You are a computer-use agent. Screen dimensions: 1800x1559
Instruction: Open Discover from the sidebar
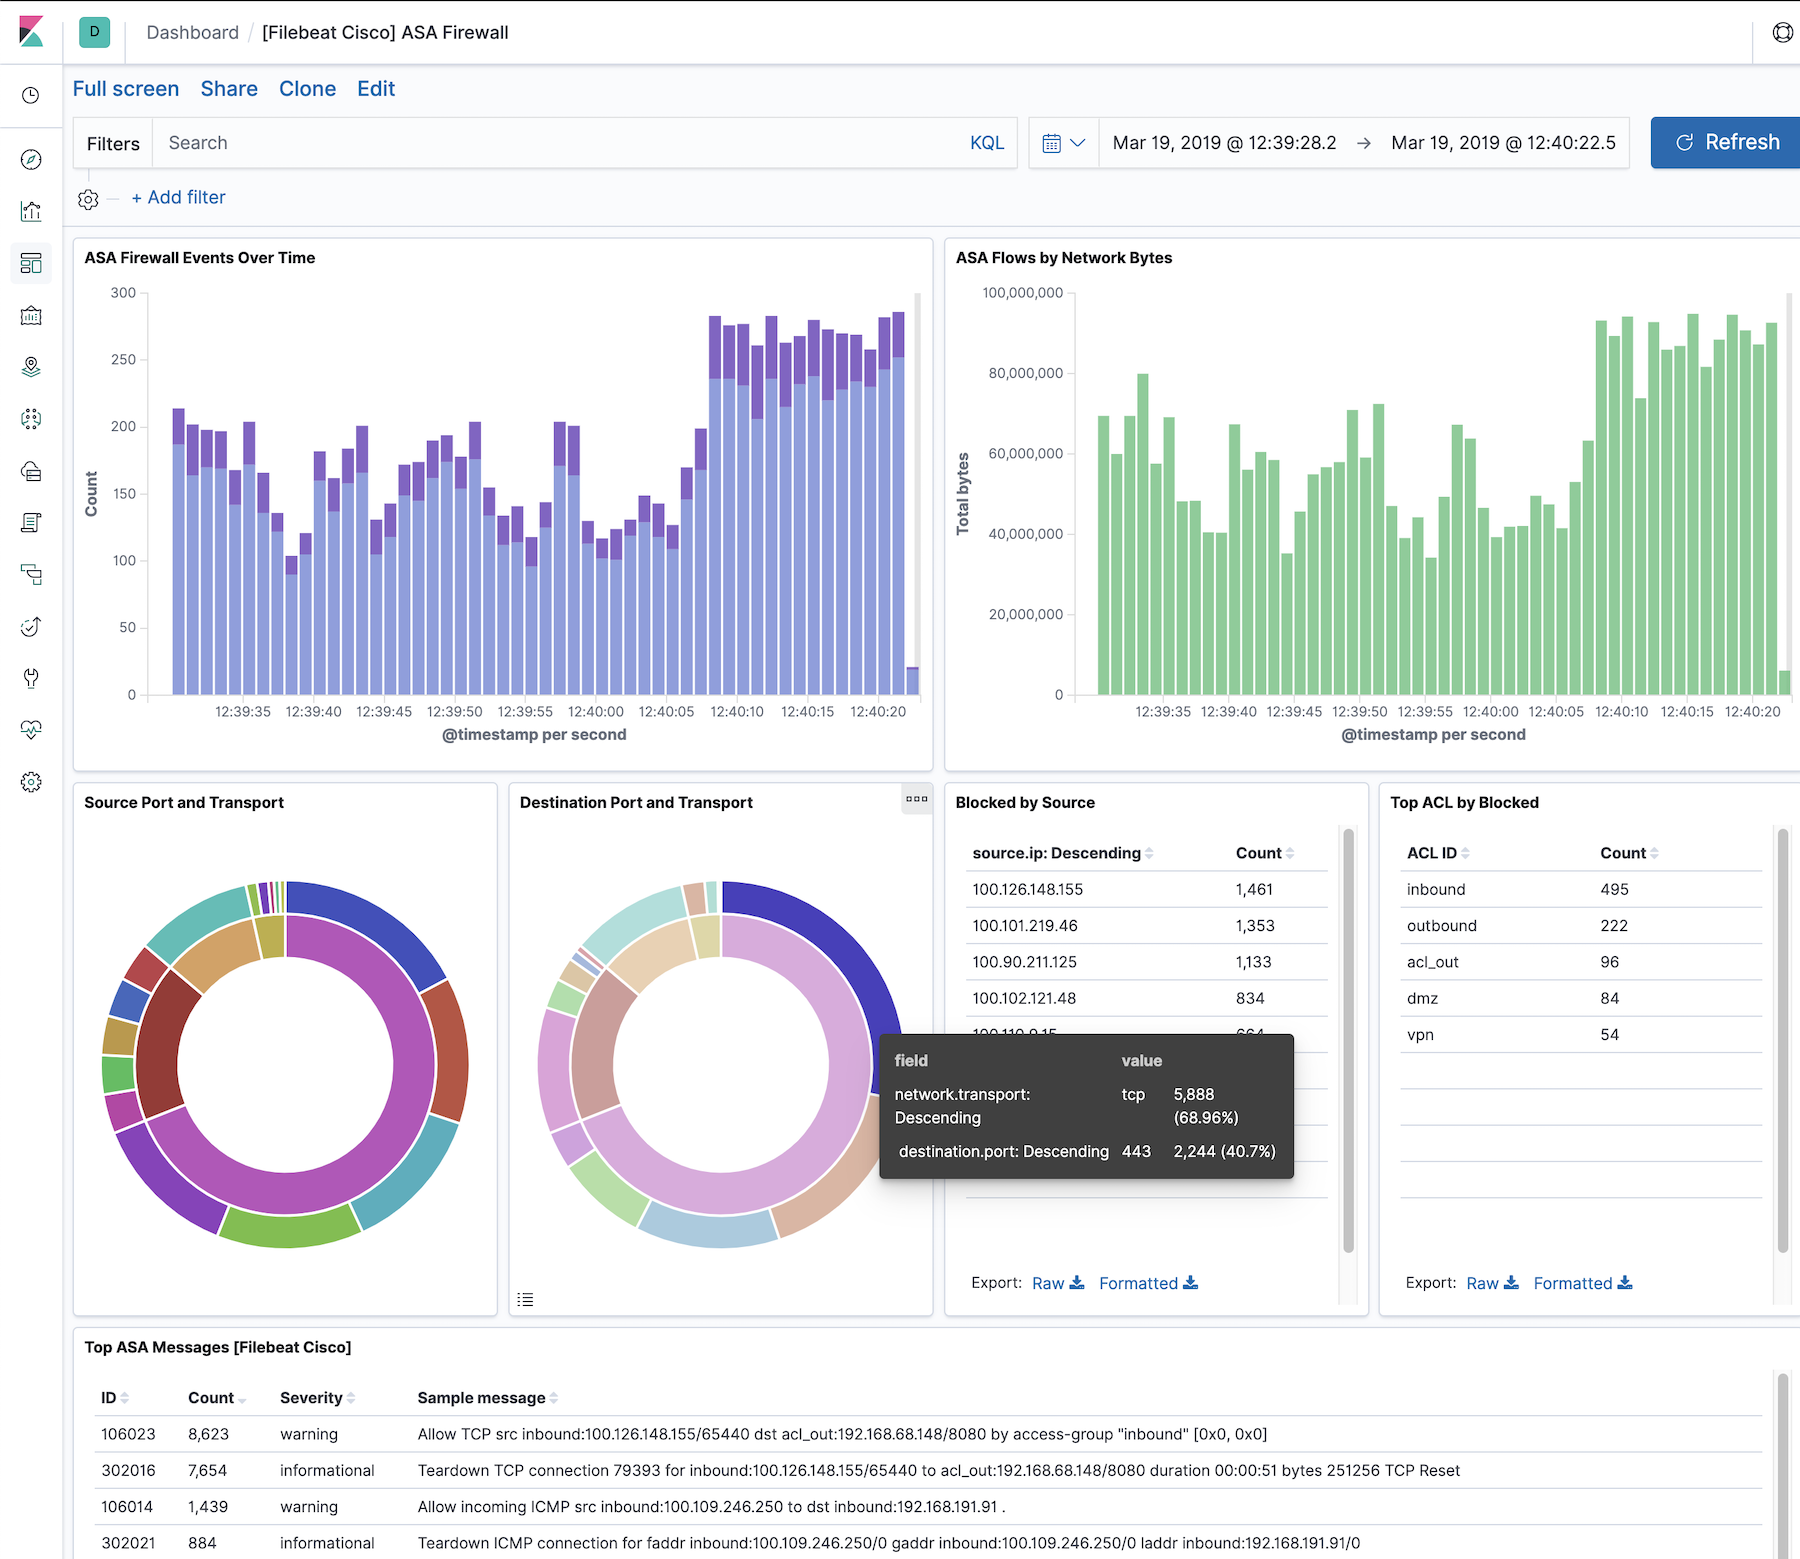(31, 159)
